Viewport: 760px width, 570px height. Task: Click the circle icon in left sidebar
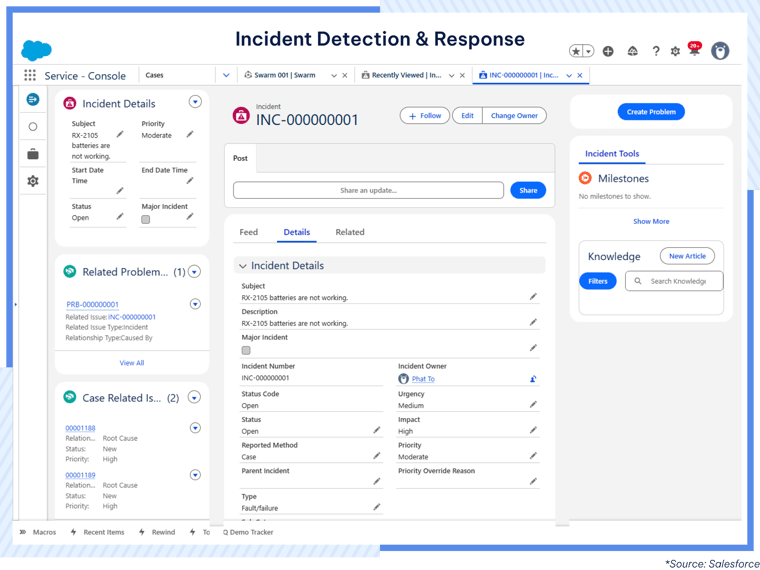[x=33, y=127]
